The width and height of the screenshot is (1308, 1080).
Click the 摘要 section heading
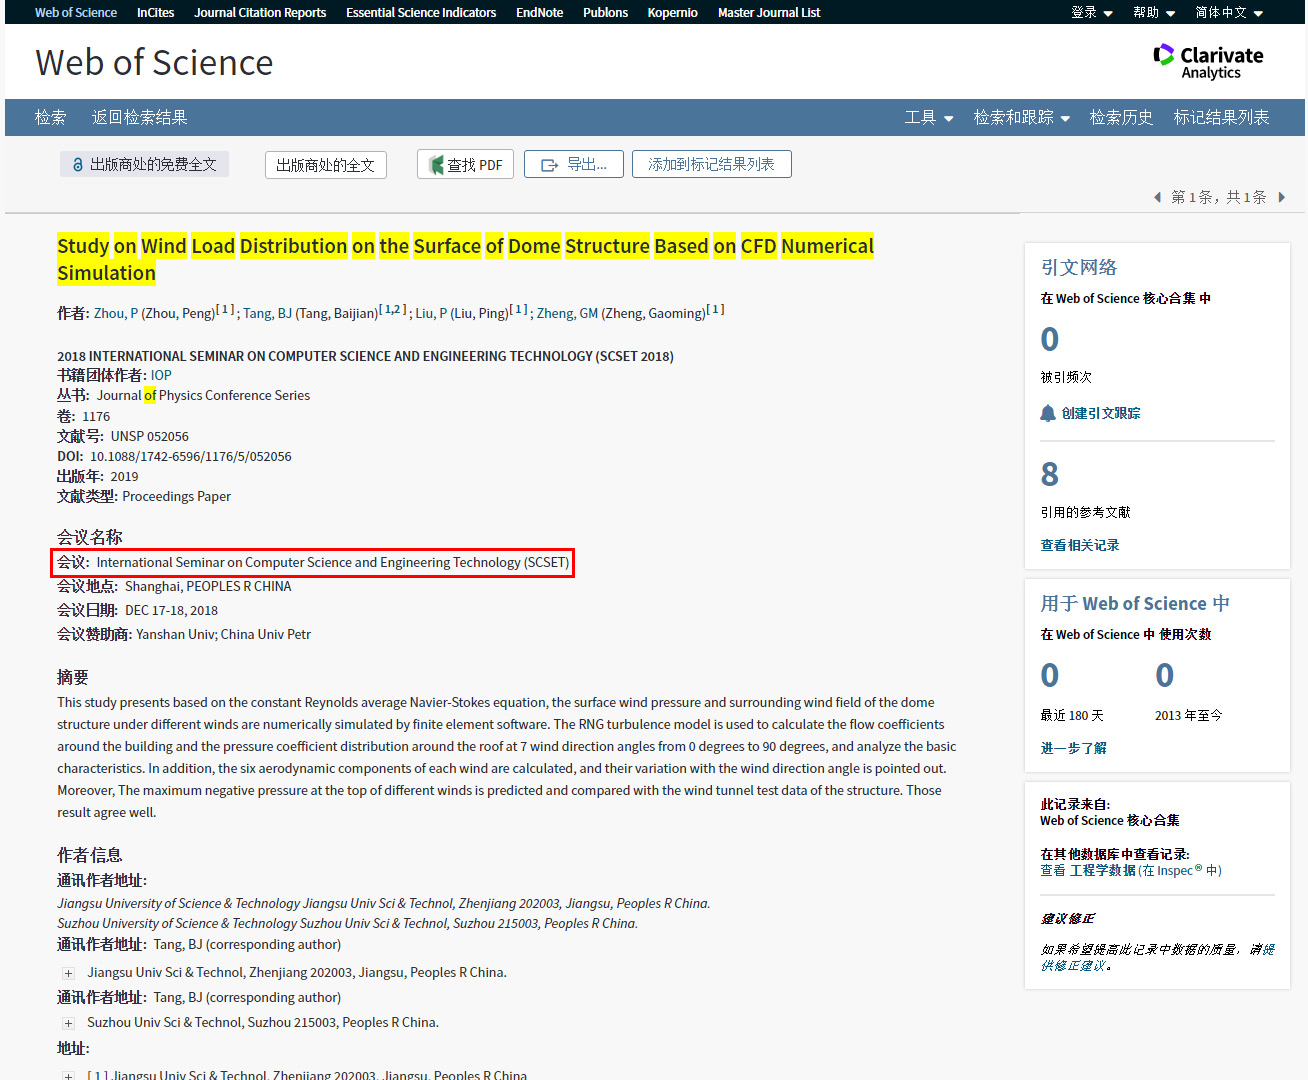pyautogui.click(x=73, y=677)
